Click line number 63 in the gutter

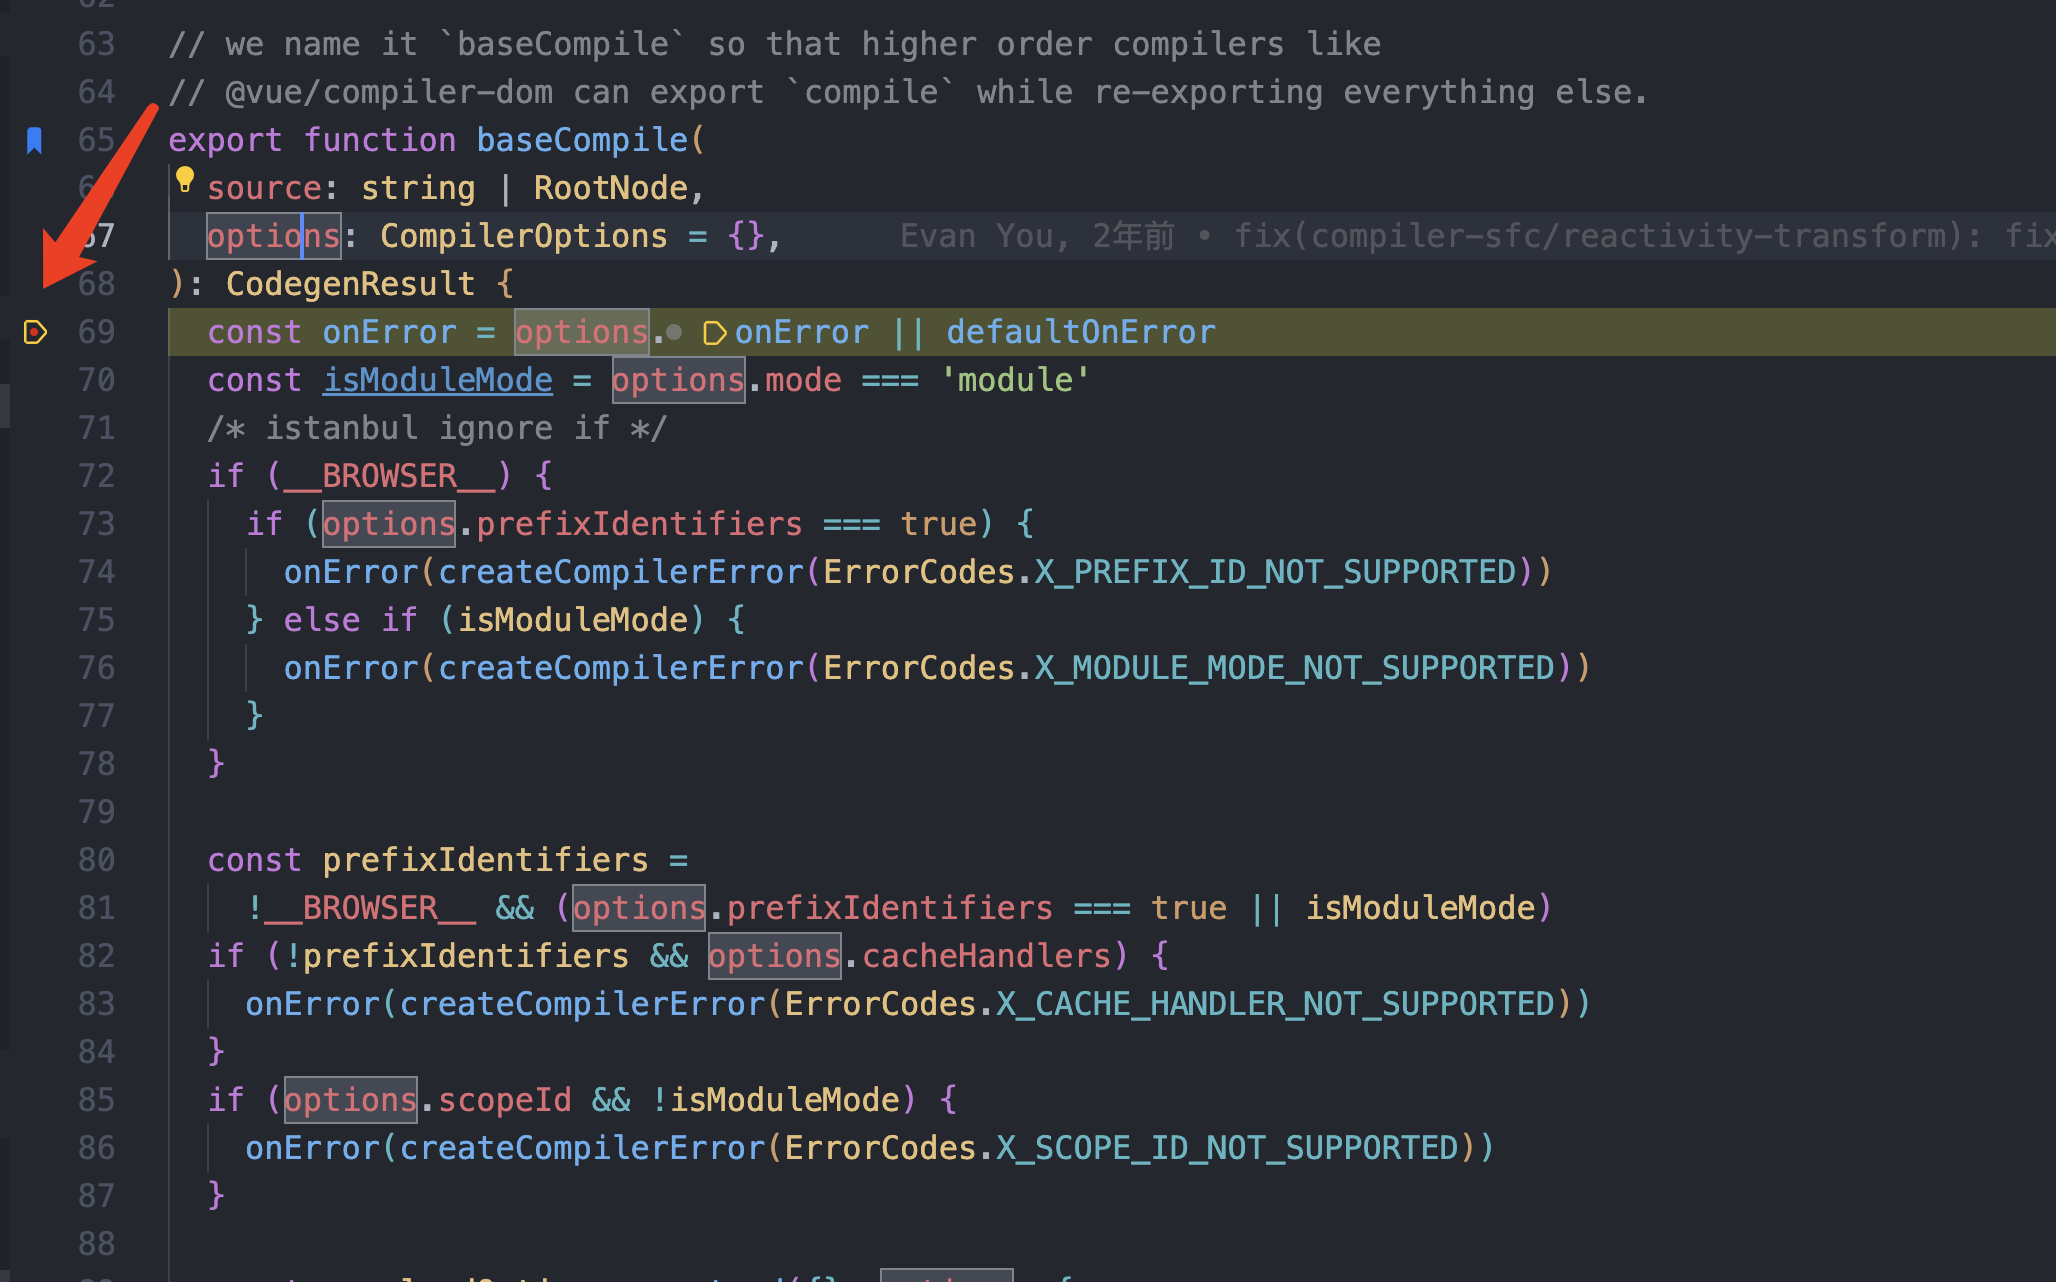tap(97, 44)
